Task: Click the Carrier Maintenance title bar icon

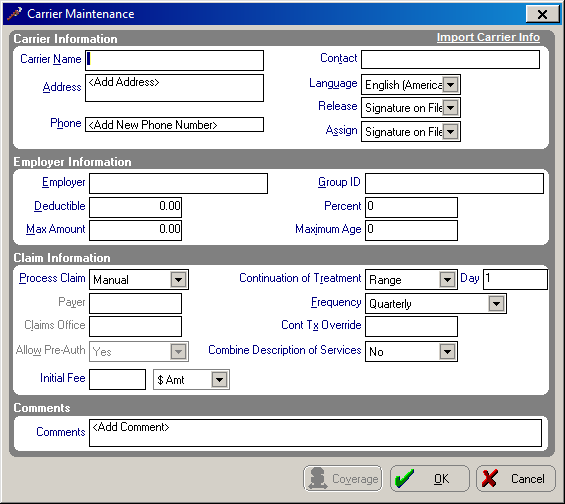Action: [x=14, y=14]
